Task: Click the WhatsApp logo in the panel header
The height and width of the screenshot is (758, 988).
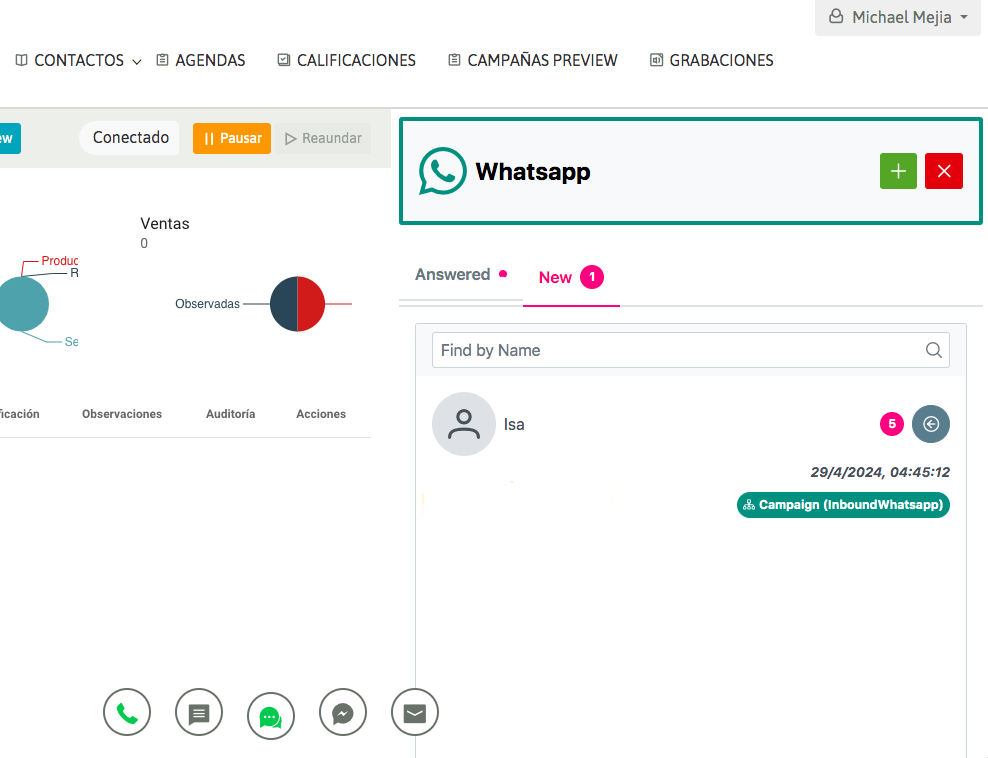Action: coord(443,171)
